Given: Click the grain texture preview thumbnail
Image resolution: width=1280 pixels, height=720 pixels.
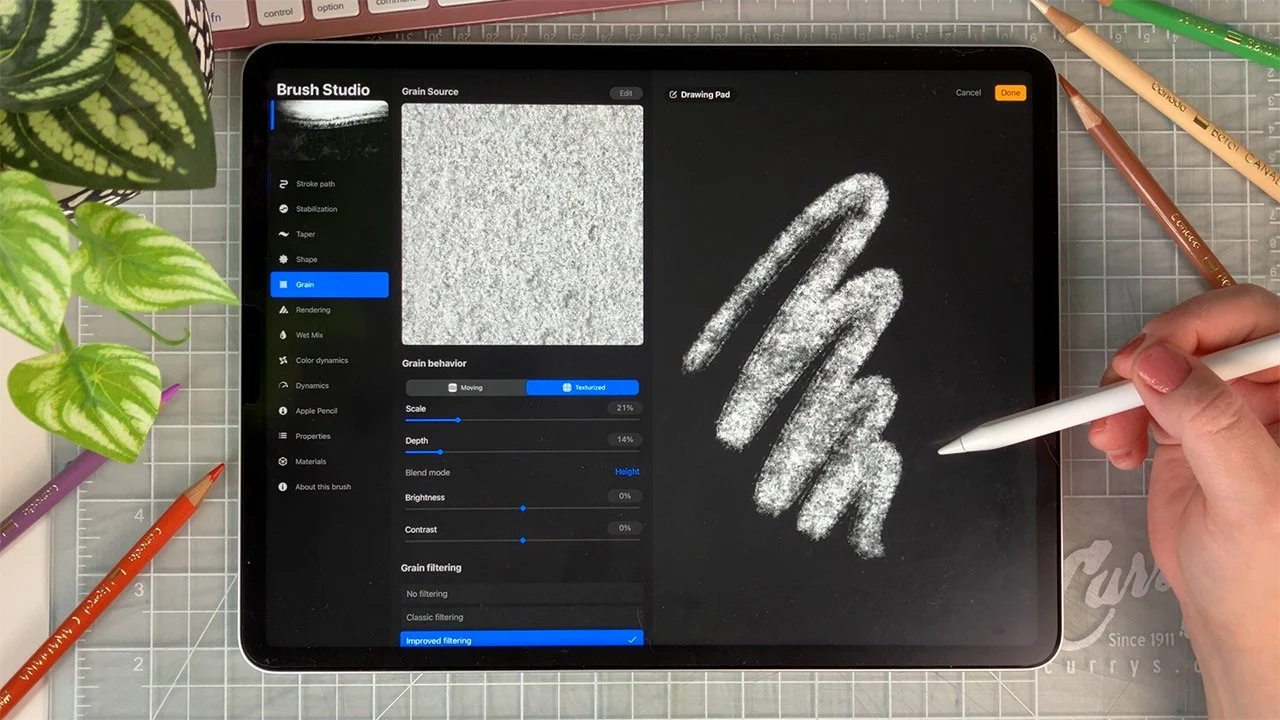Looking at the screenshot, I should pos(521,225).
